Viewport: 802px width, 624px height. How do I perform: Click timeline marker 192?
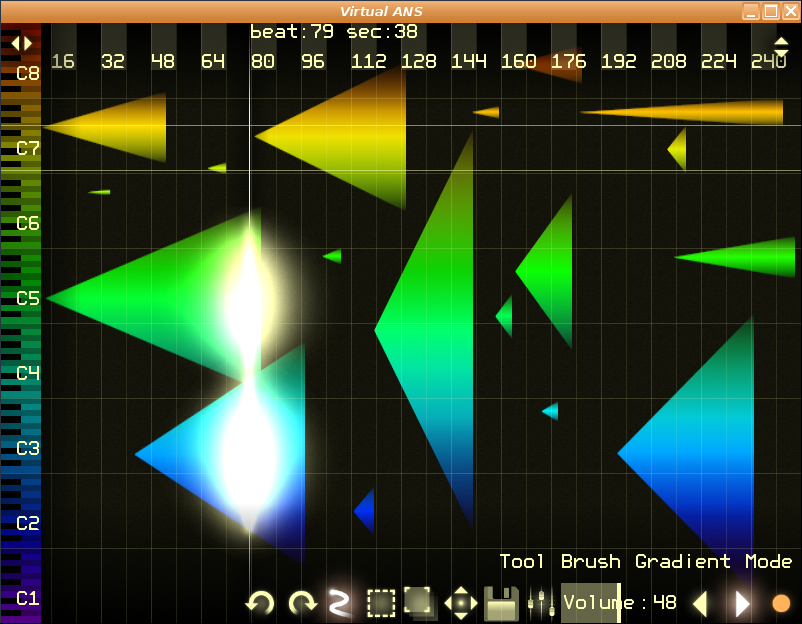[618, 61]
